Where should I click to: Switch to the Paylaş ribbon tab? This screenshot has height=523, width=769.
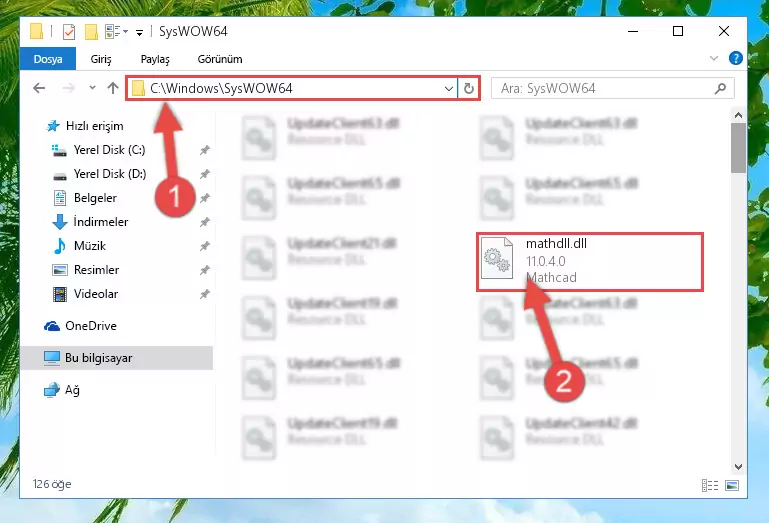tap(155, 59)
